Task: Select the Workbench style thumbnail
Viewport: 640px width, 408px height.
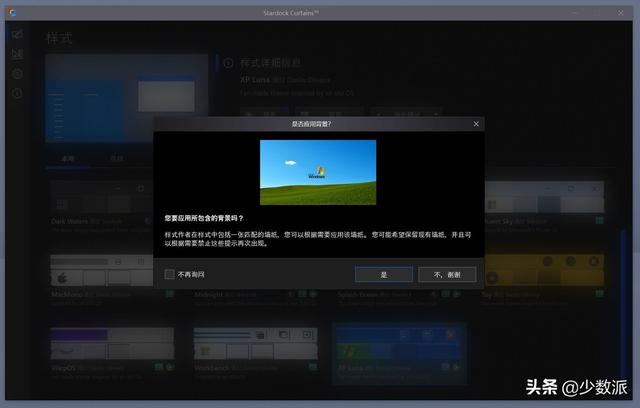Action: [x=255, y=343]
